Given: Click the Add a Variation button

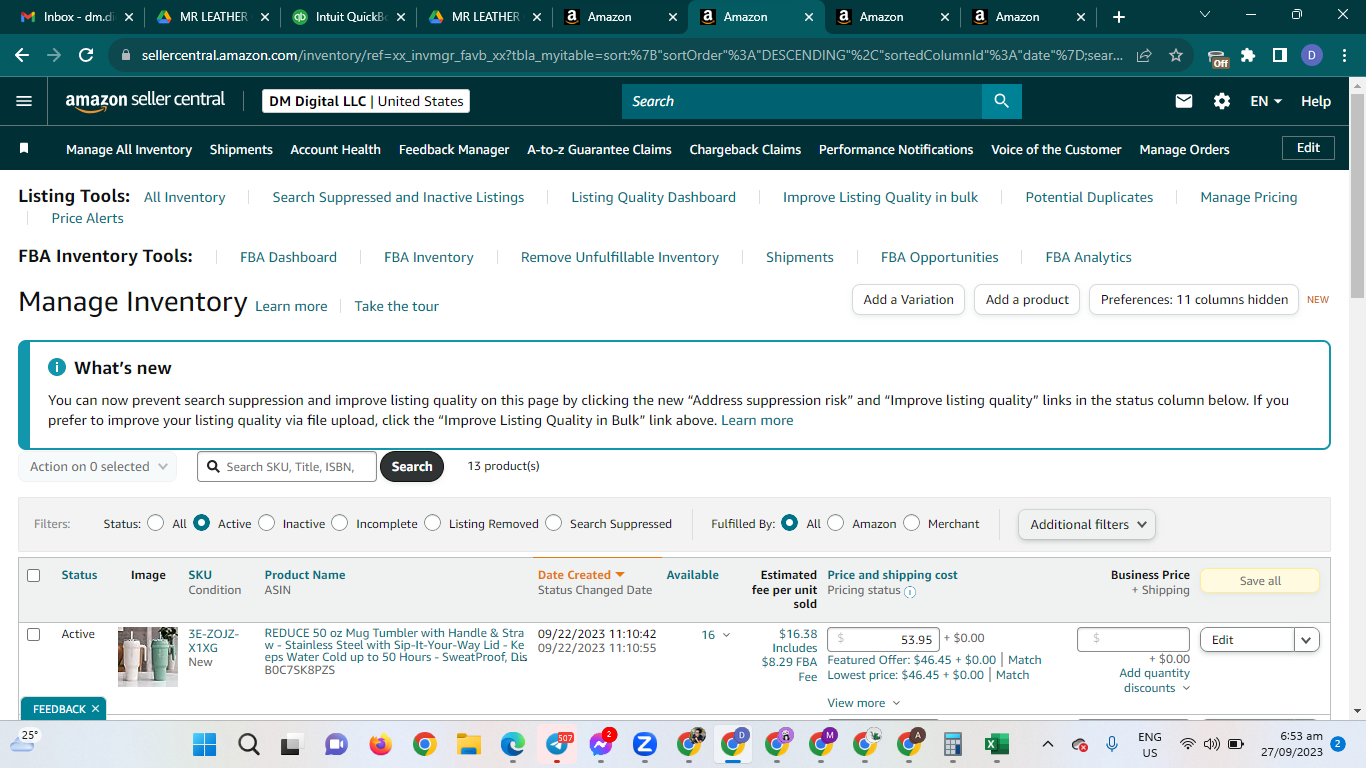Looking at the screenshot, I should tap(908, 299).
